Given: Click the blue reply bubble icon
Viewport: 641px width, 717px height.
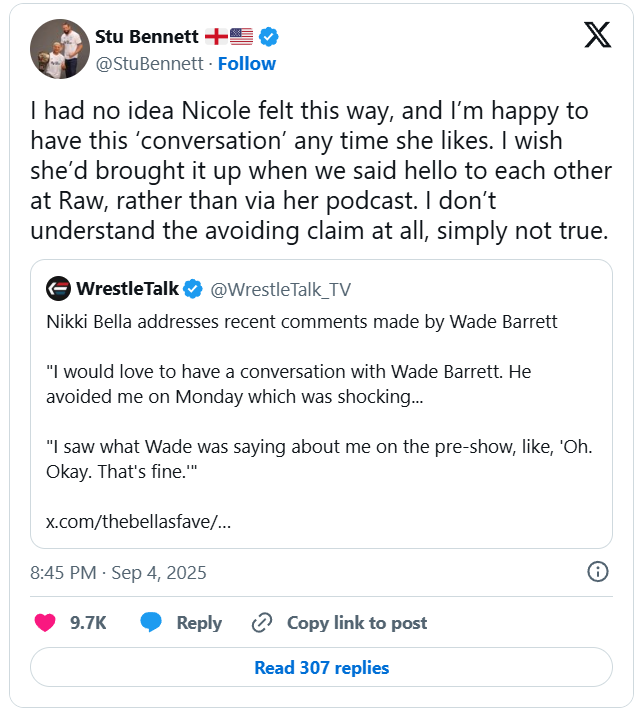Looking at the screenshot, I should point(151,622).
